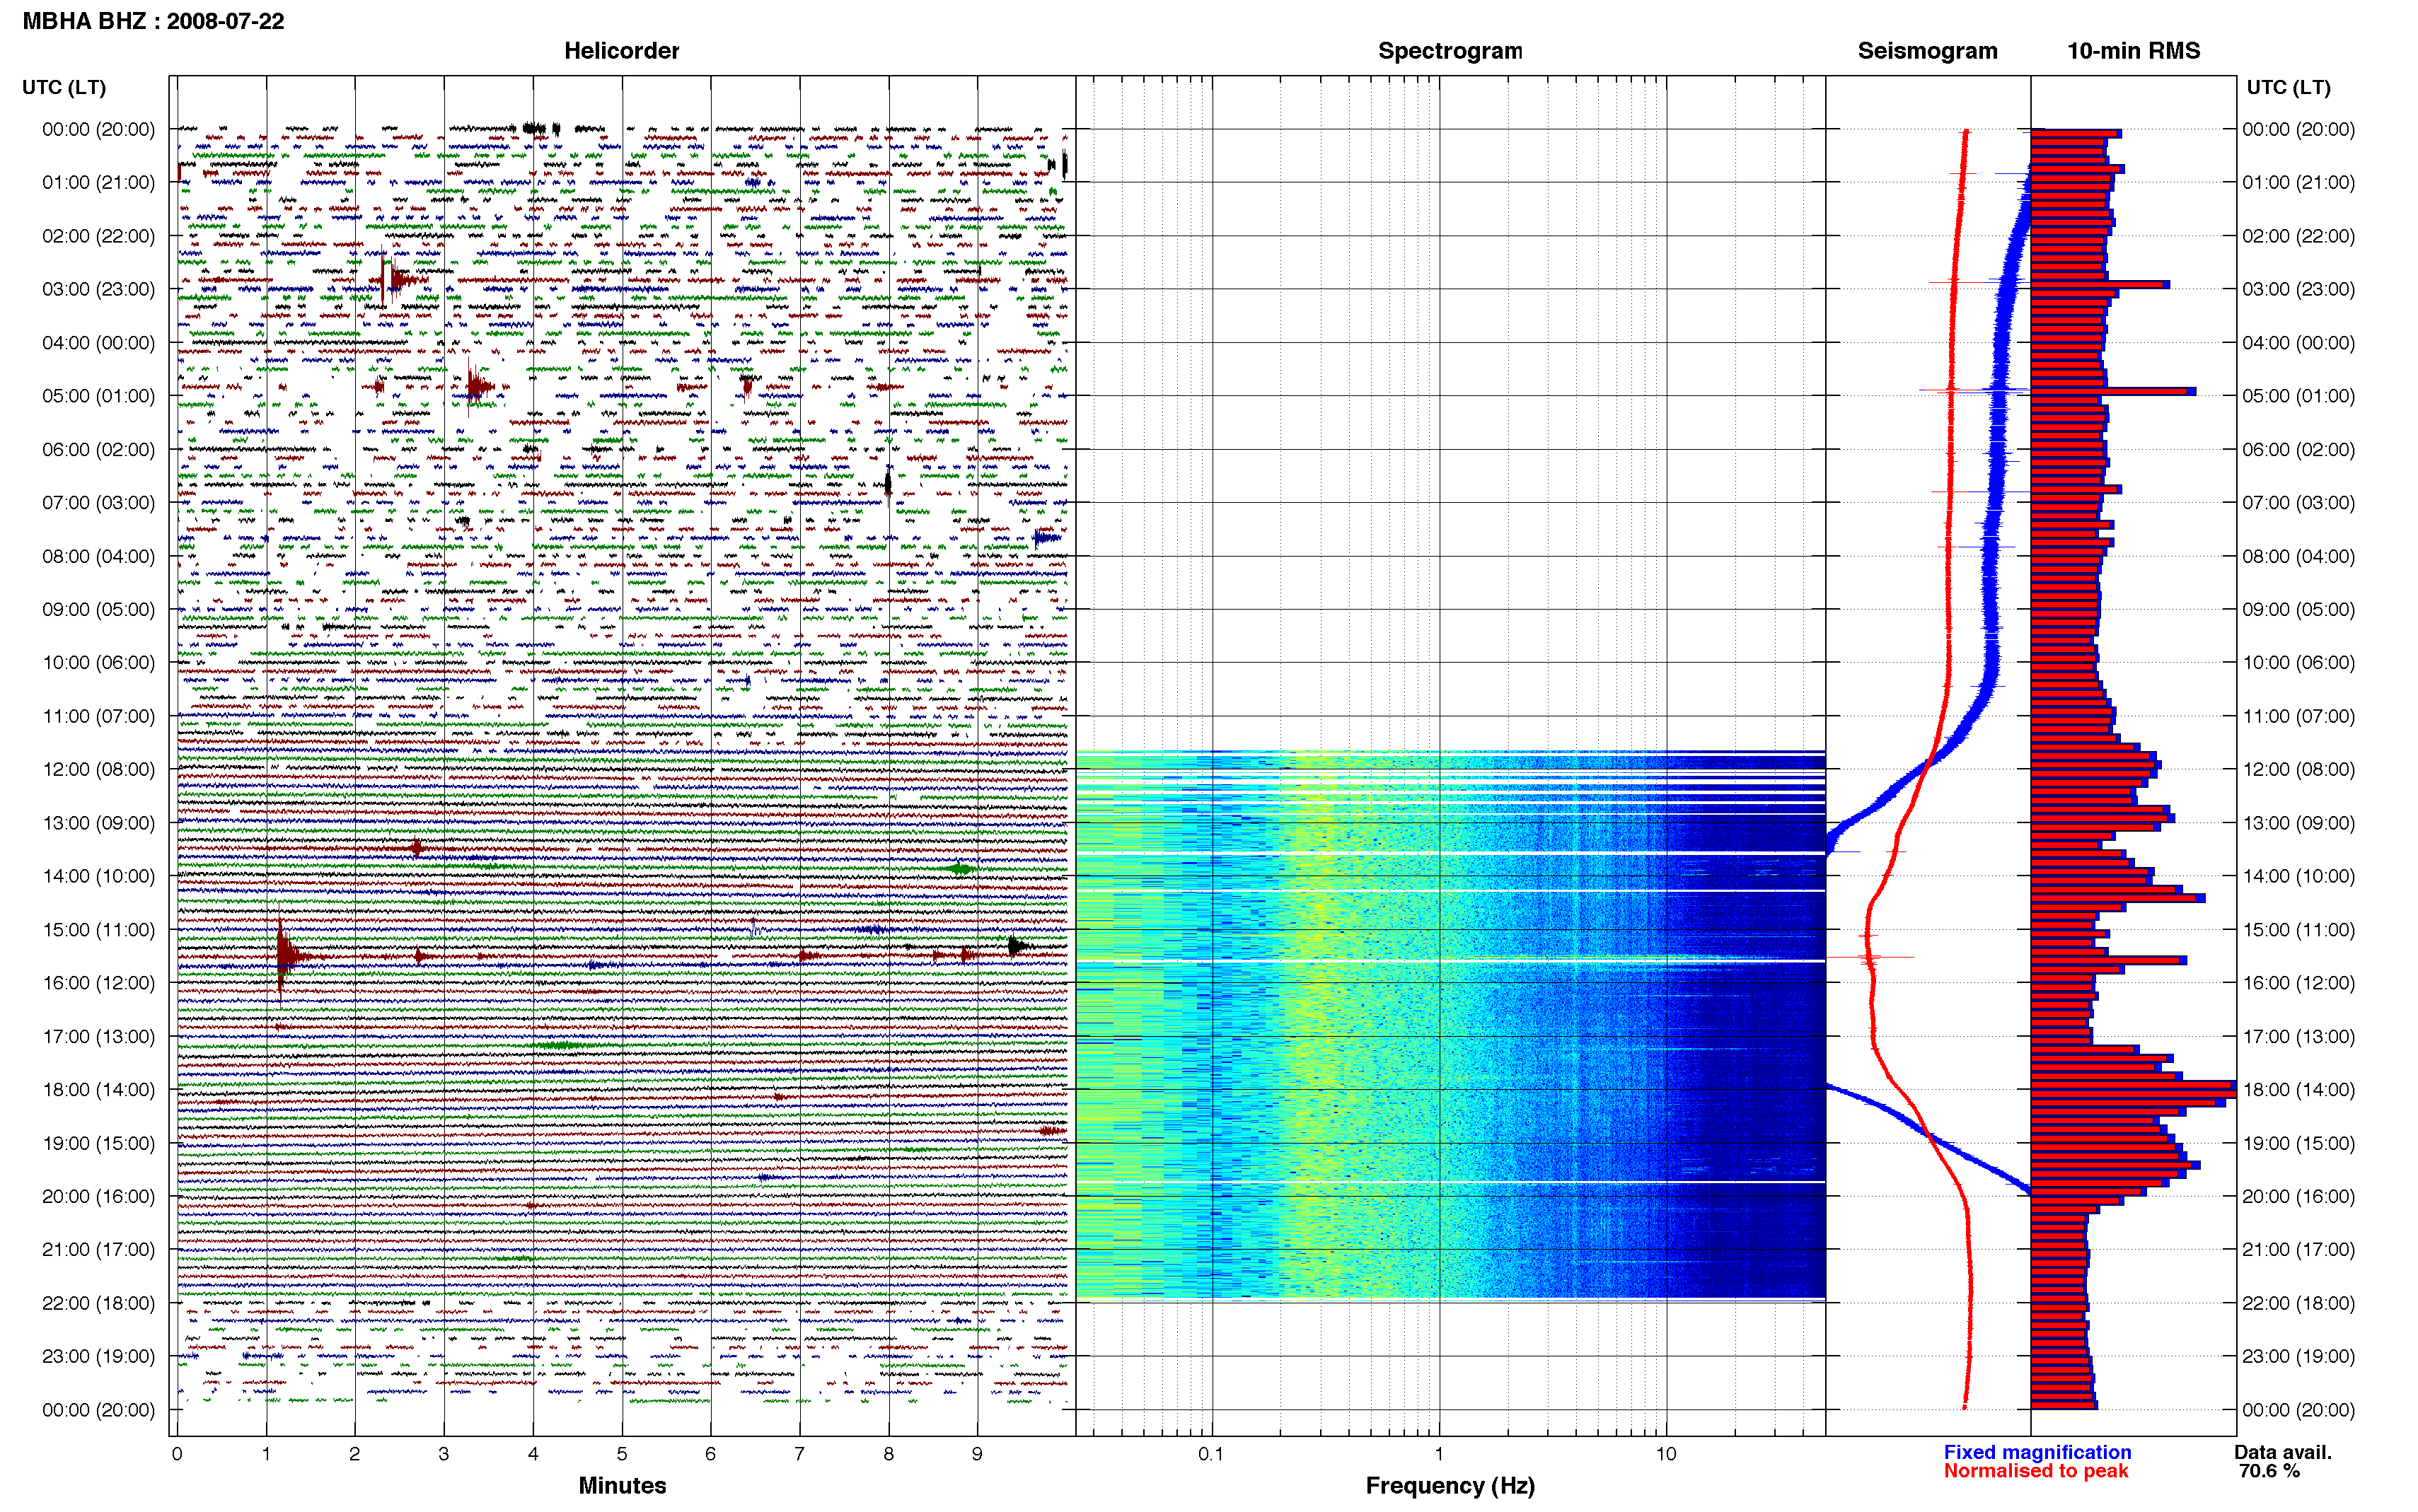Click the black event burst after minute 9 near 15:20

[x=1017, y=945]
